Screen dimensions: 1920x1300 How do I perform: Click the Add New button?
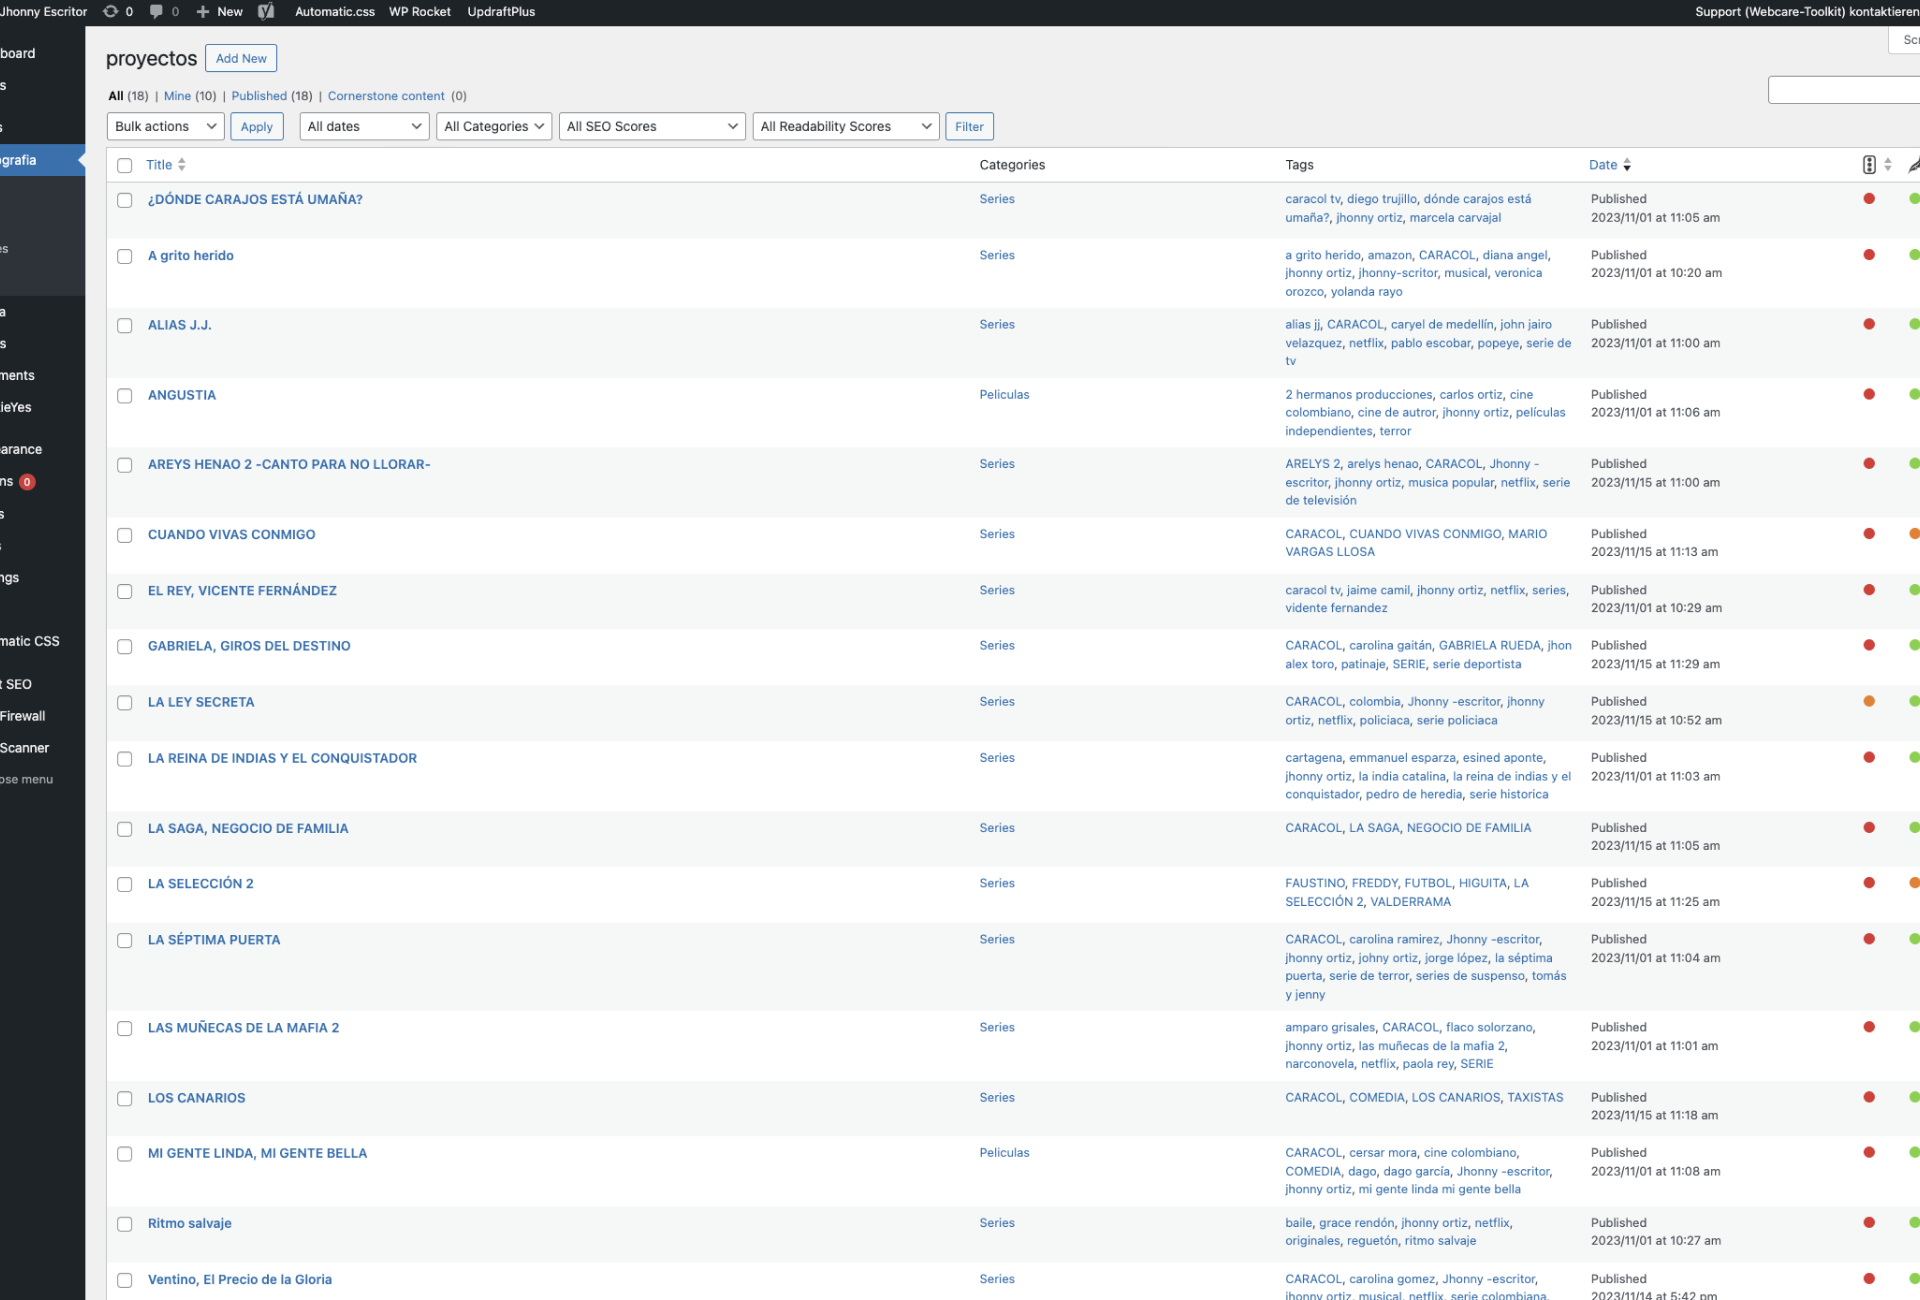[241, 58]
